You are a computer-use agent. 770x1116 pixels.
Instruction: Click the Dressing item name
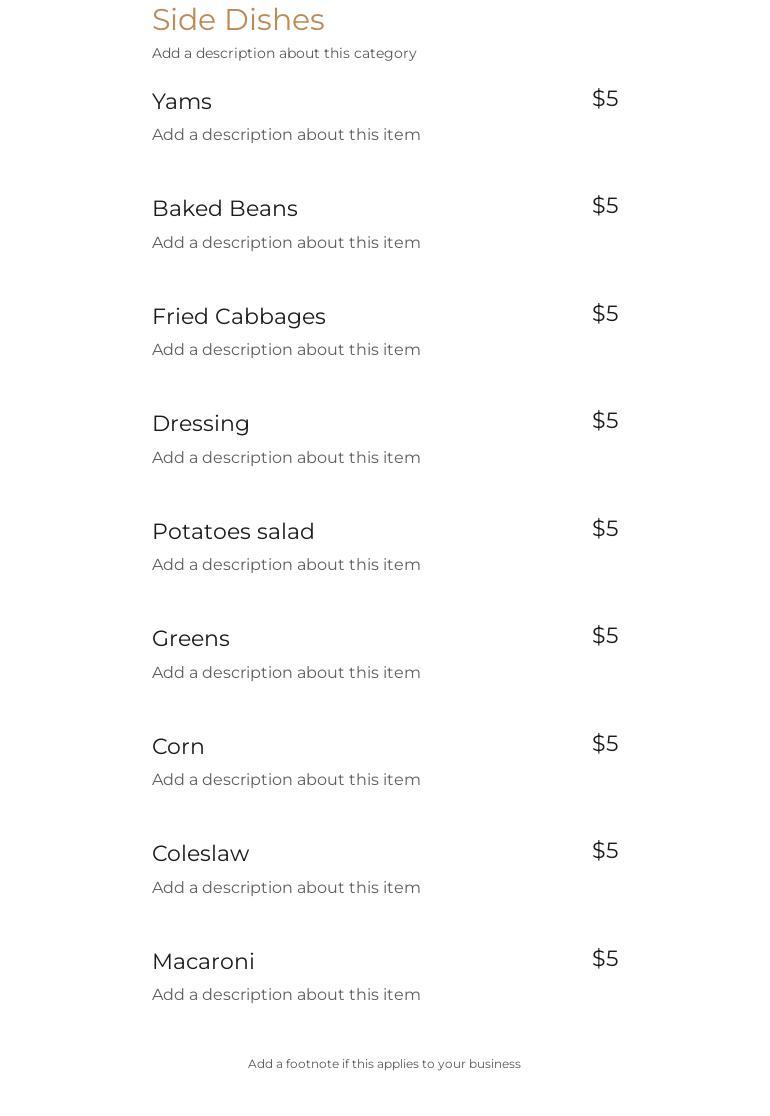coord(201,424)
